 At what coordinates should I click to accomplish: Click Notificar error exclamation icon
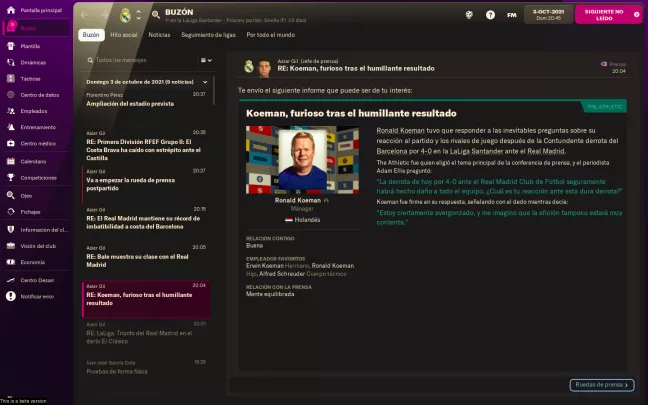[x=11, y=296]
